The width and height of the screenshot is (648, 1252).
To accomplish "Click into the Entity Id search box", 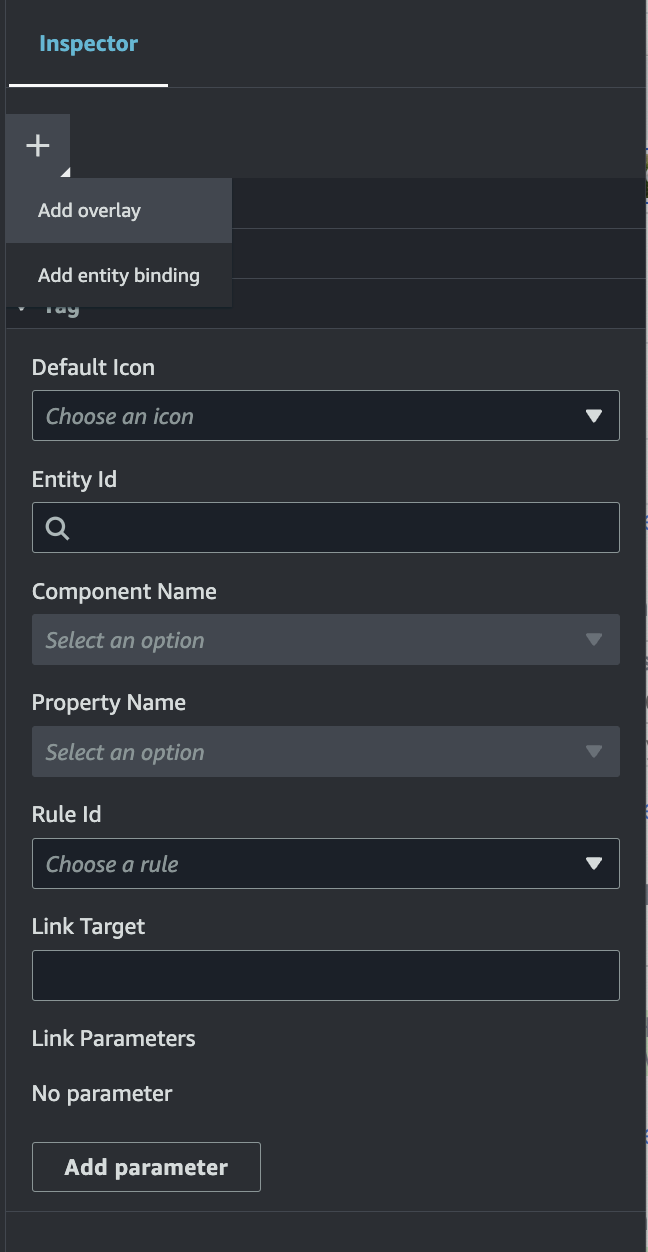I will [x=325, y=527].
